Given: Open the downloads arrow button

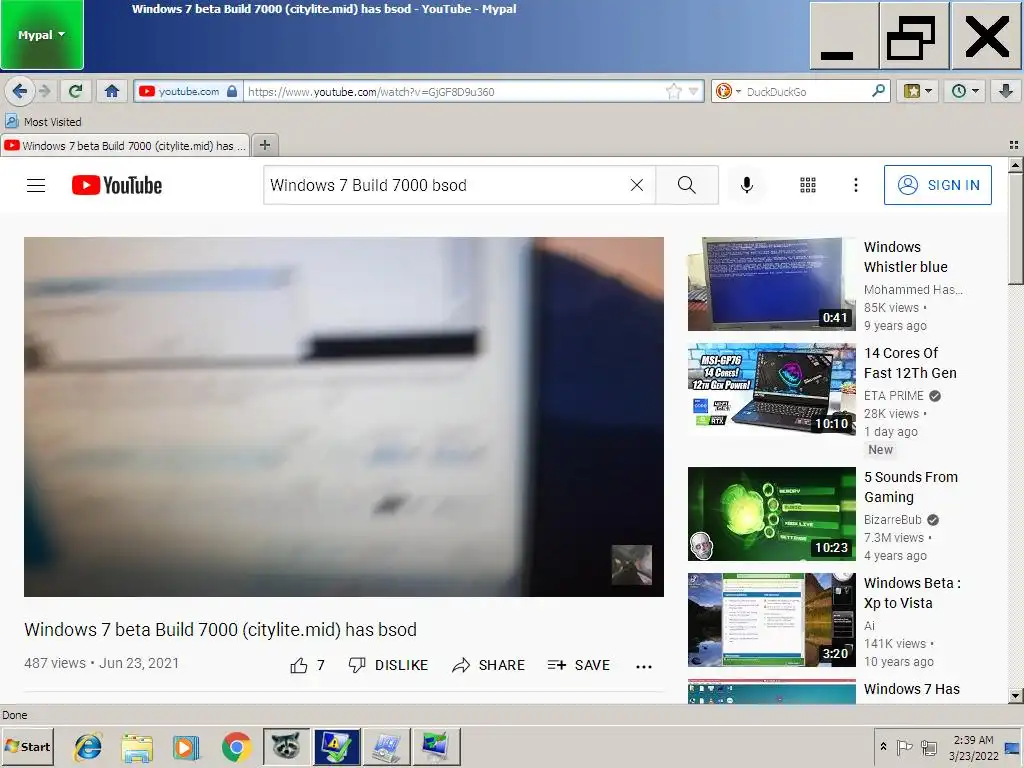Looking at the screenshot, I should coord(1006,91).
